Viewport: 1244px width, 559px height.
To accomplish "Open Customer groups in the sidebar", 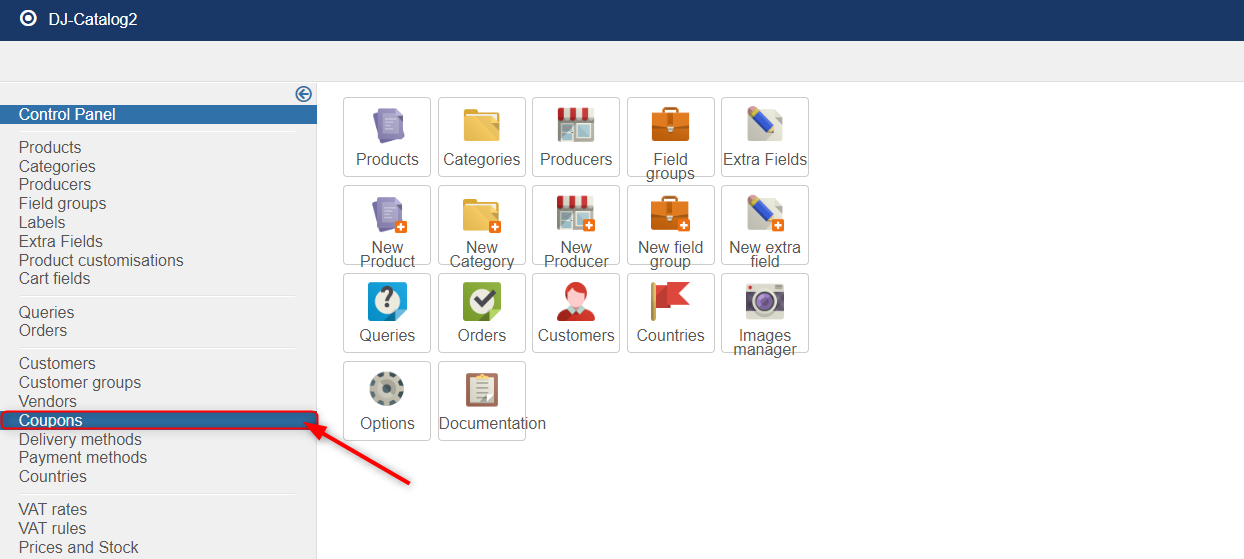I will tap(80, 382).
